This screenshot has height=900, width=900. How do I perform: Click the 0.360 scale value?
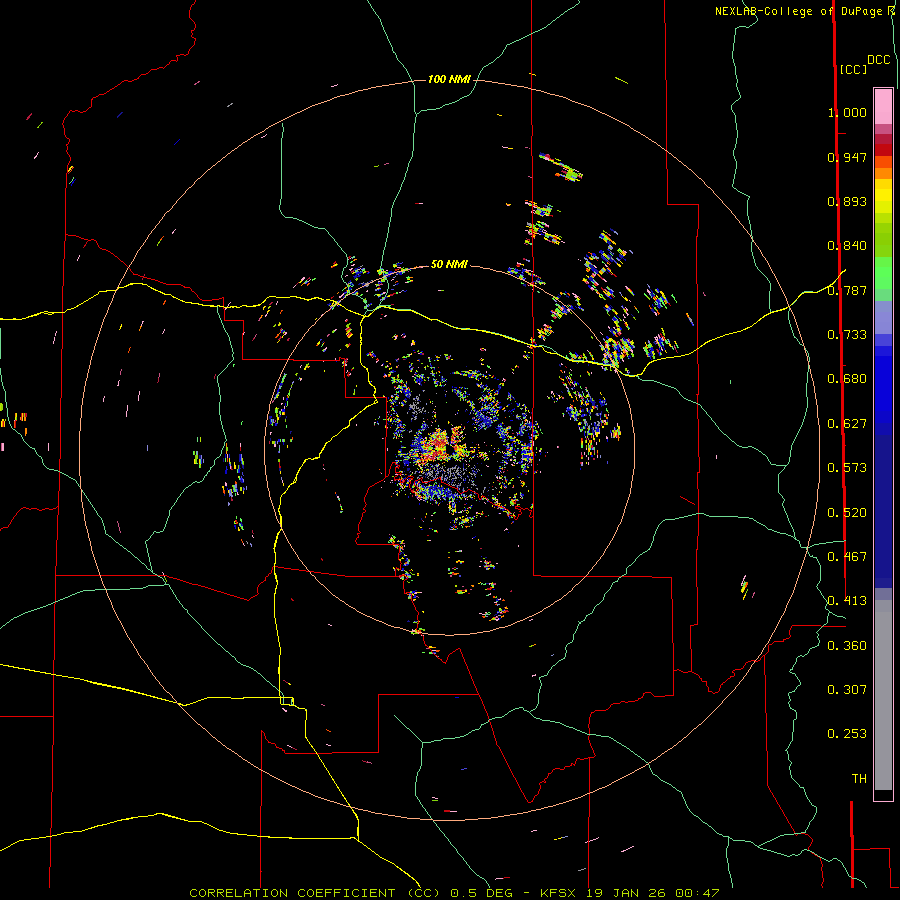847,646
